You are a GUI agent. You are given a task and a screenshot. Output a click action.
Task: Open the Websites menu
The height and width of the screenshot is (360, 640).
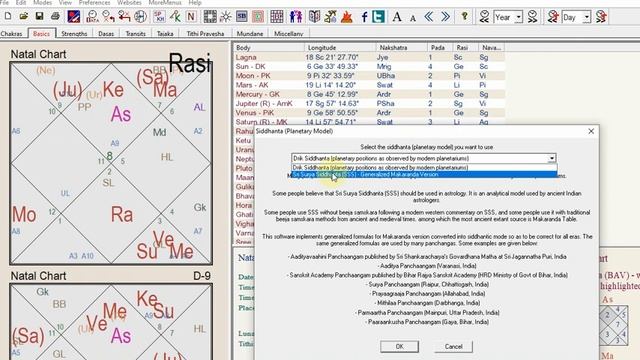[129, 2]
